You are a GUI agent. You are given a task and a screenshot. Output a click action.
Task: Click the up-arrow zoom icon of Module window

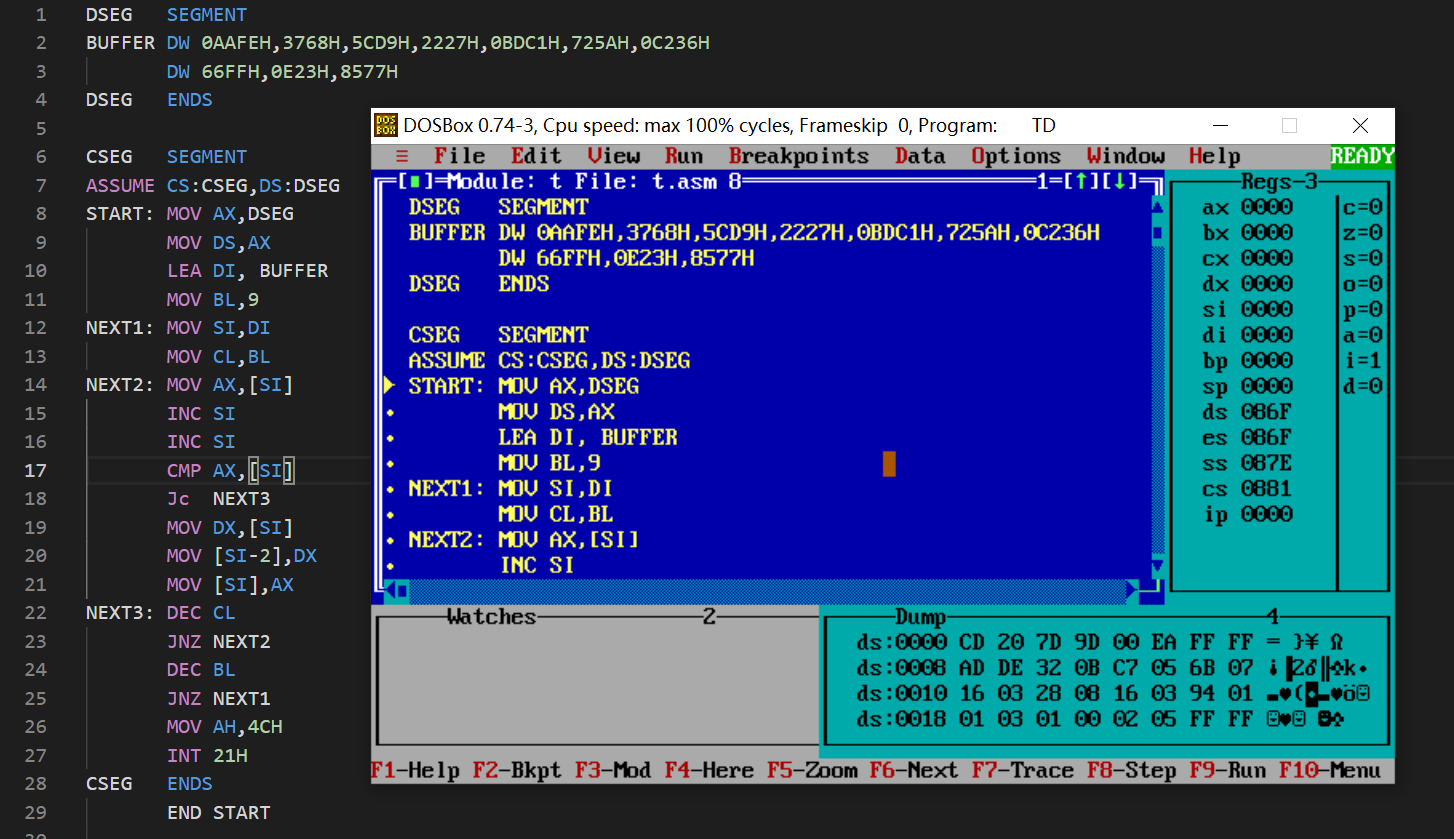(x=1081, y=182)
